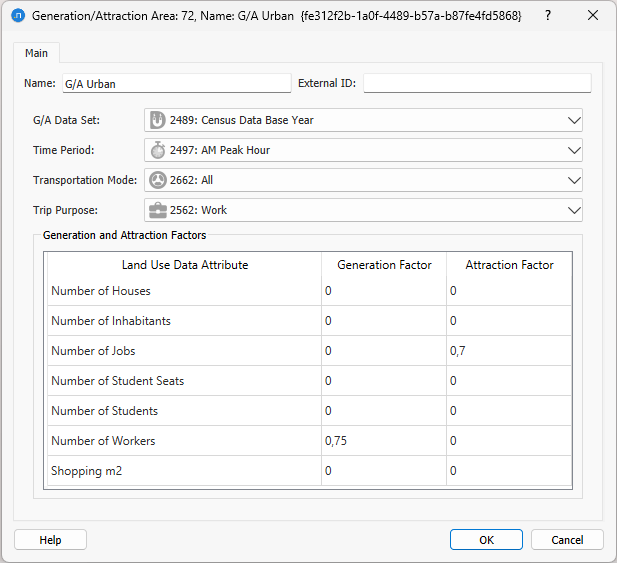Click the question mark help icon in the title bar
Screen dimensions: 617x563
[547, 16]
